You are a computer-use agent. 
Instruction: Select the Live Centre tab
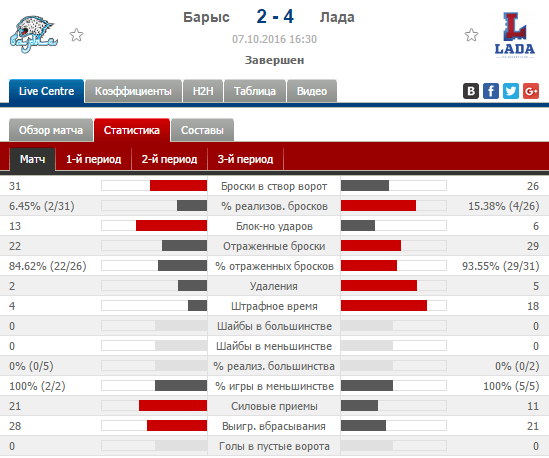47,91
